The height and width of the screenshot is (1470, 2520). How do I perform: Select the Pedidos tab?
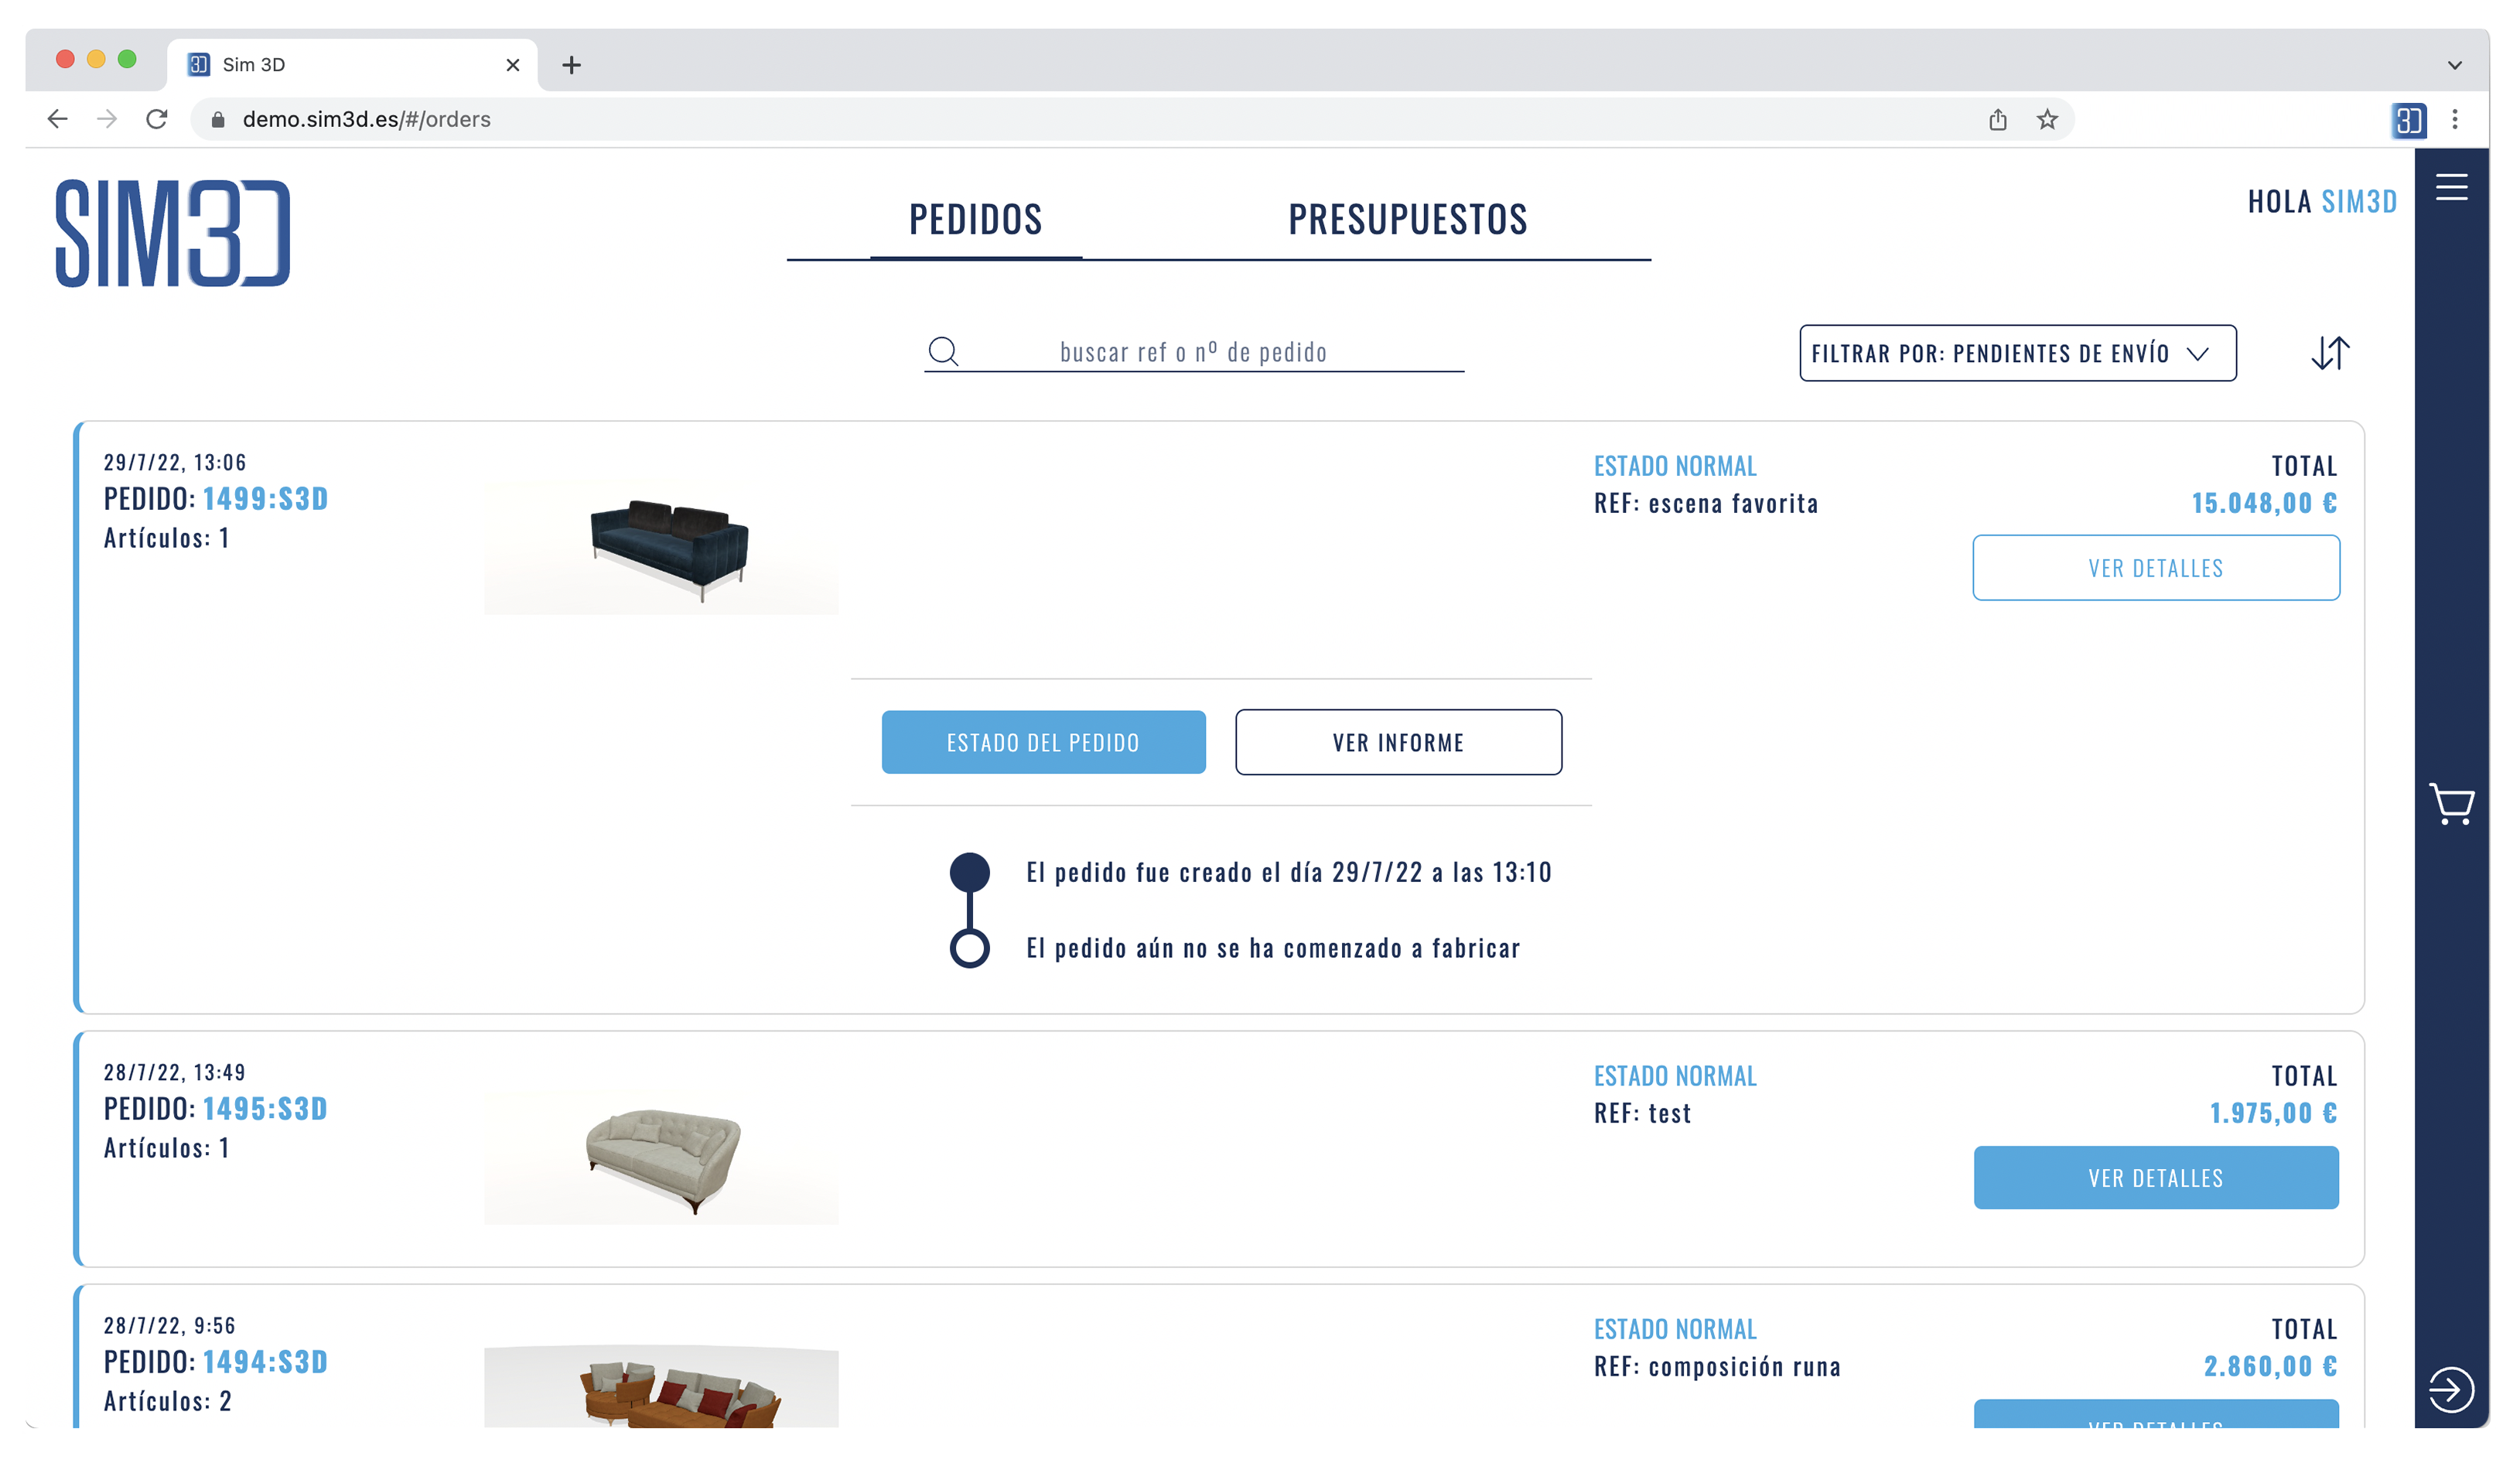coord(975,219)
